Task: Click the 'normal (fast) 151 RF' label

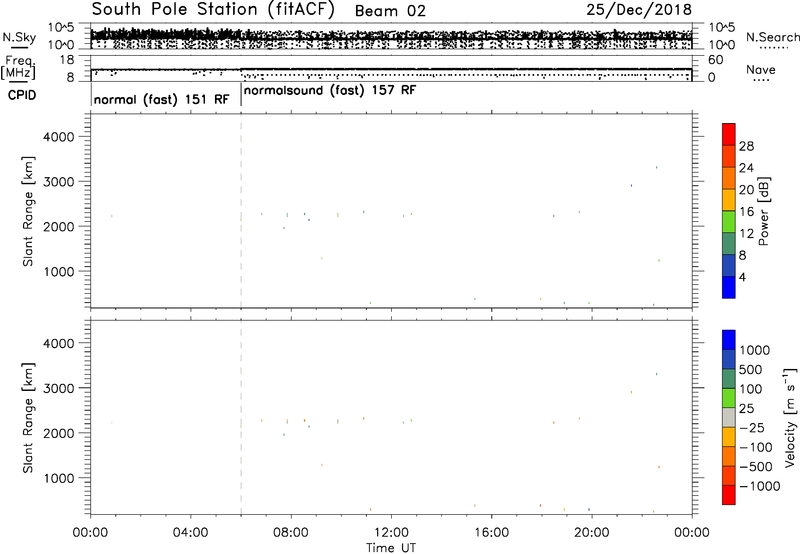Action: point(162,99)
